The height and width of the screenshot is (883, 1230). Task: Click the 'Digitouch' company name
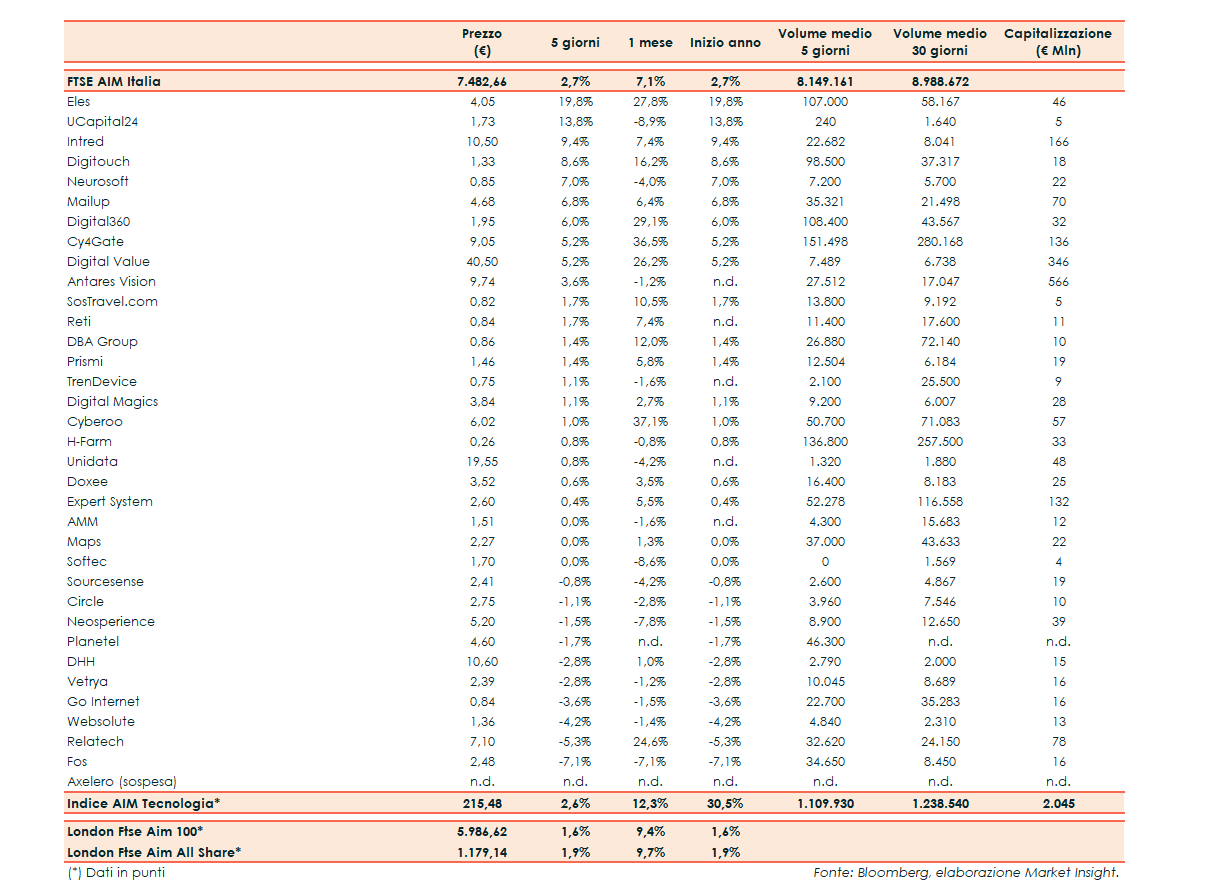[x=99, y=162]
